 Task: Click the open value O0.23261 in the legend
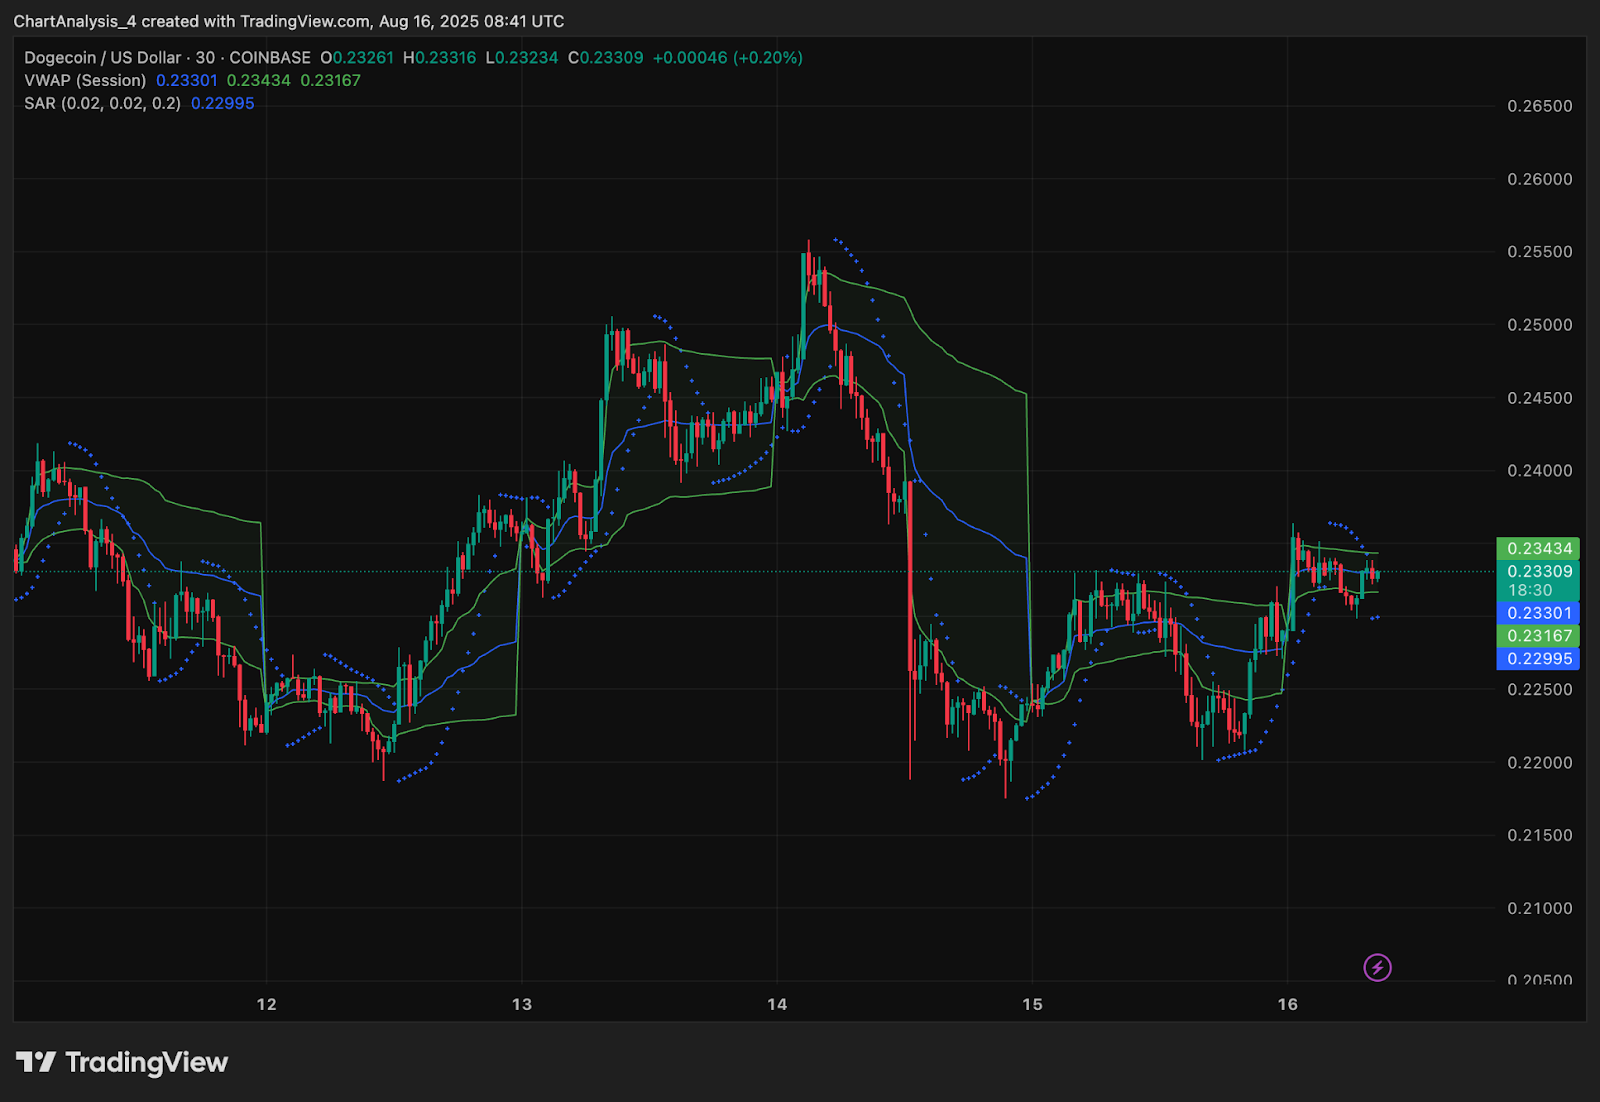pyautogui.click(x=357, y=58)
